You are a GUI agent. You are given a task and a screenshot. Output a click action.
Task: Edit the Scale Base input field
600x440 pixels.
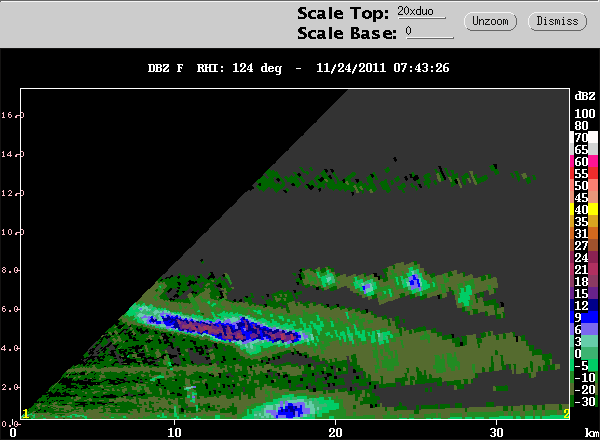click(429, 32)
